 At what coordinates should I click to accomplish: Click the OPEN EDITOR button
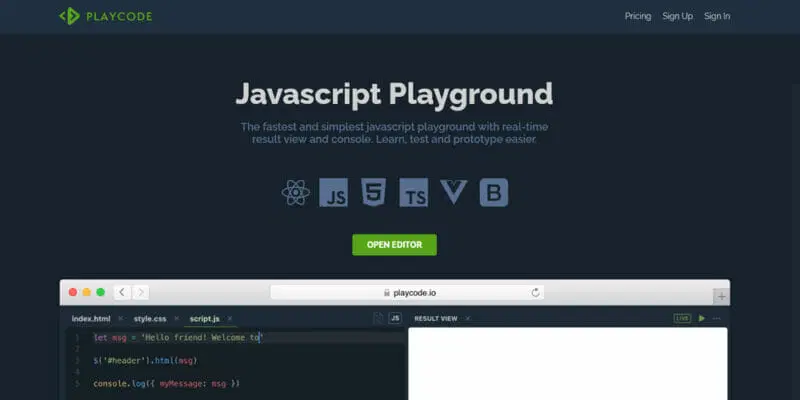coord(394,245)
